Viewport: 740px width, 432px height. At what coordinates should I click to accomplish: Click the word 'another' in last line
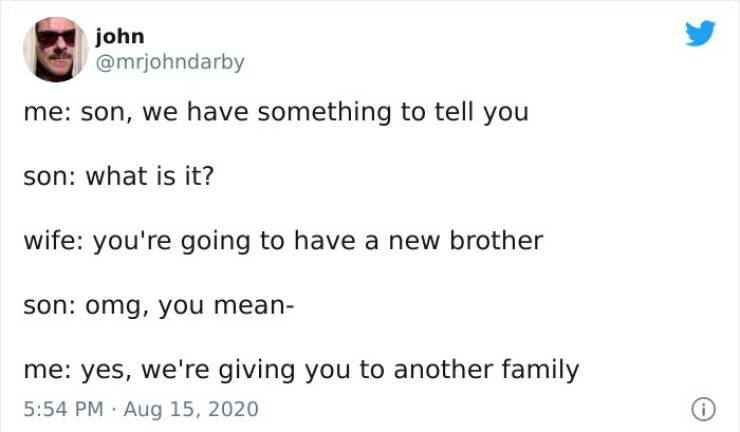[443, 370]
